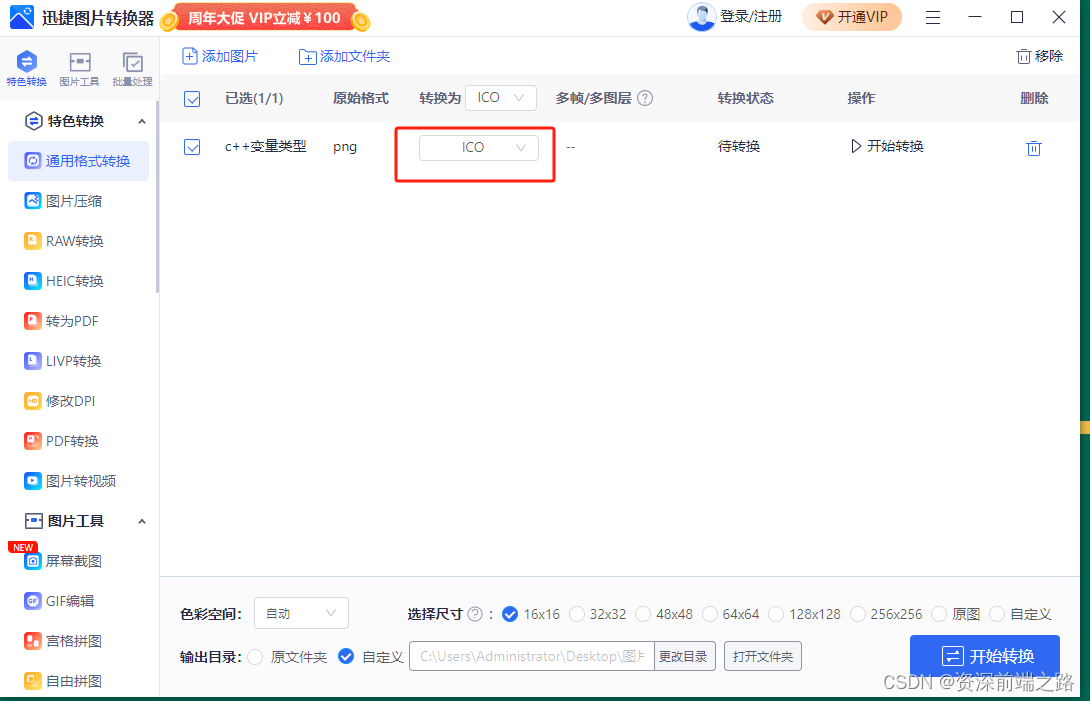Delete the c++变量类型 file via trash icon

coord(1034,147)
